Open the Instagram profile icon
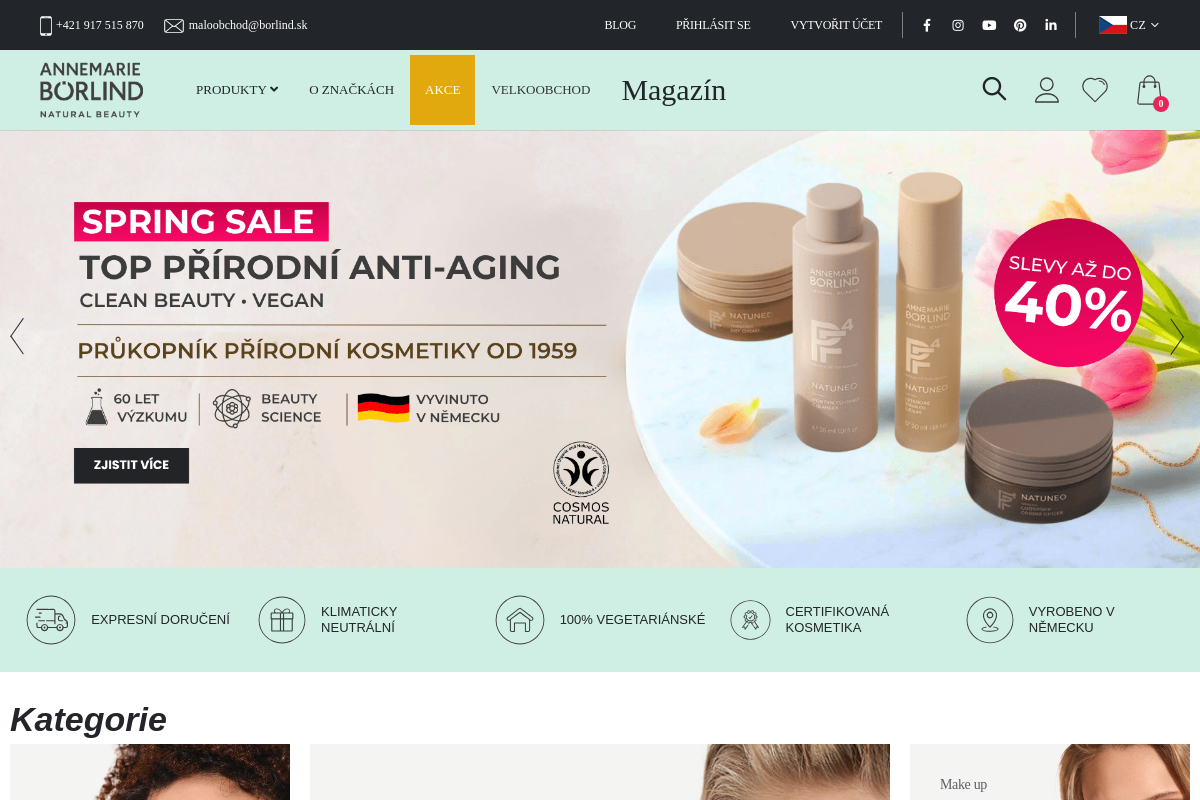The image size is (1200, 800). (x=958, y=25)
